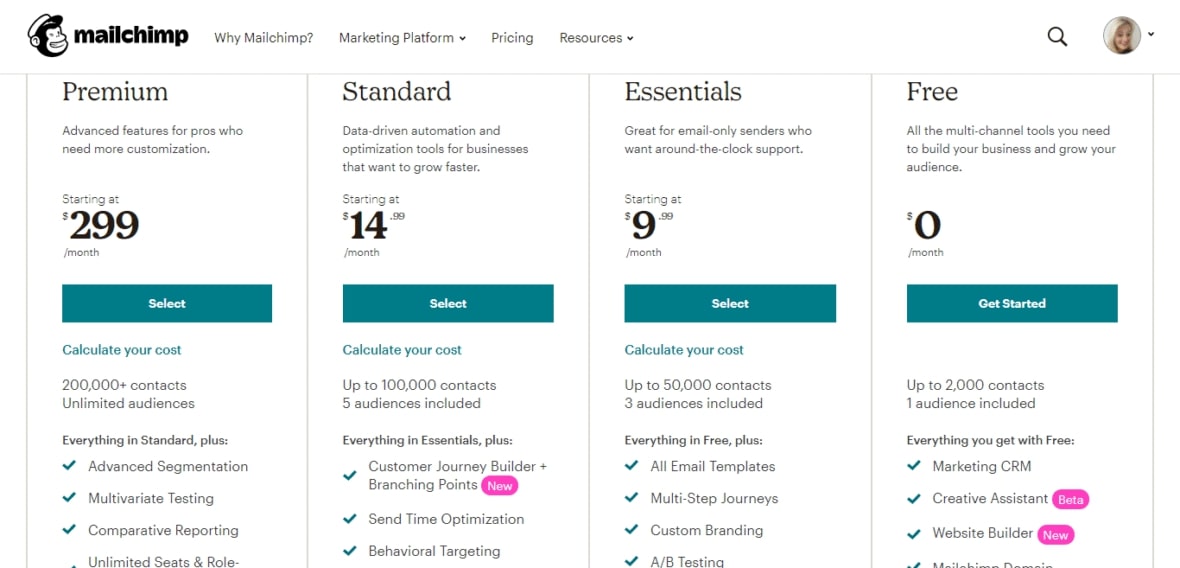This screenshot has width=1180, height=568.
Task: Open the Why Mailchimp? menu item
Action: (x=263, y=38)
